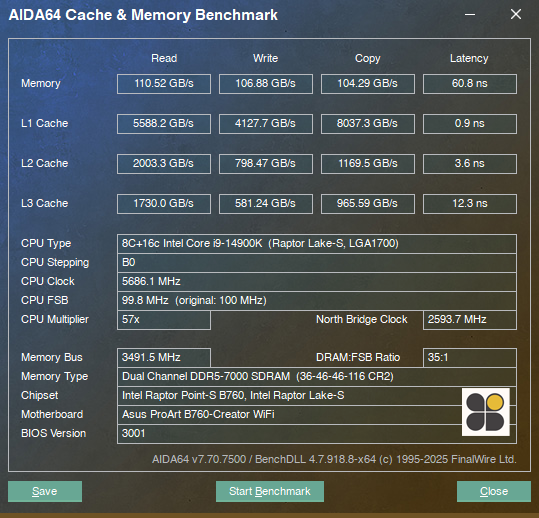Select the North Bridge Clock value box

[x=470, y=320]
